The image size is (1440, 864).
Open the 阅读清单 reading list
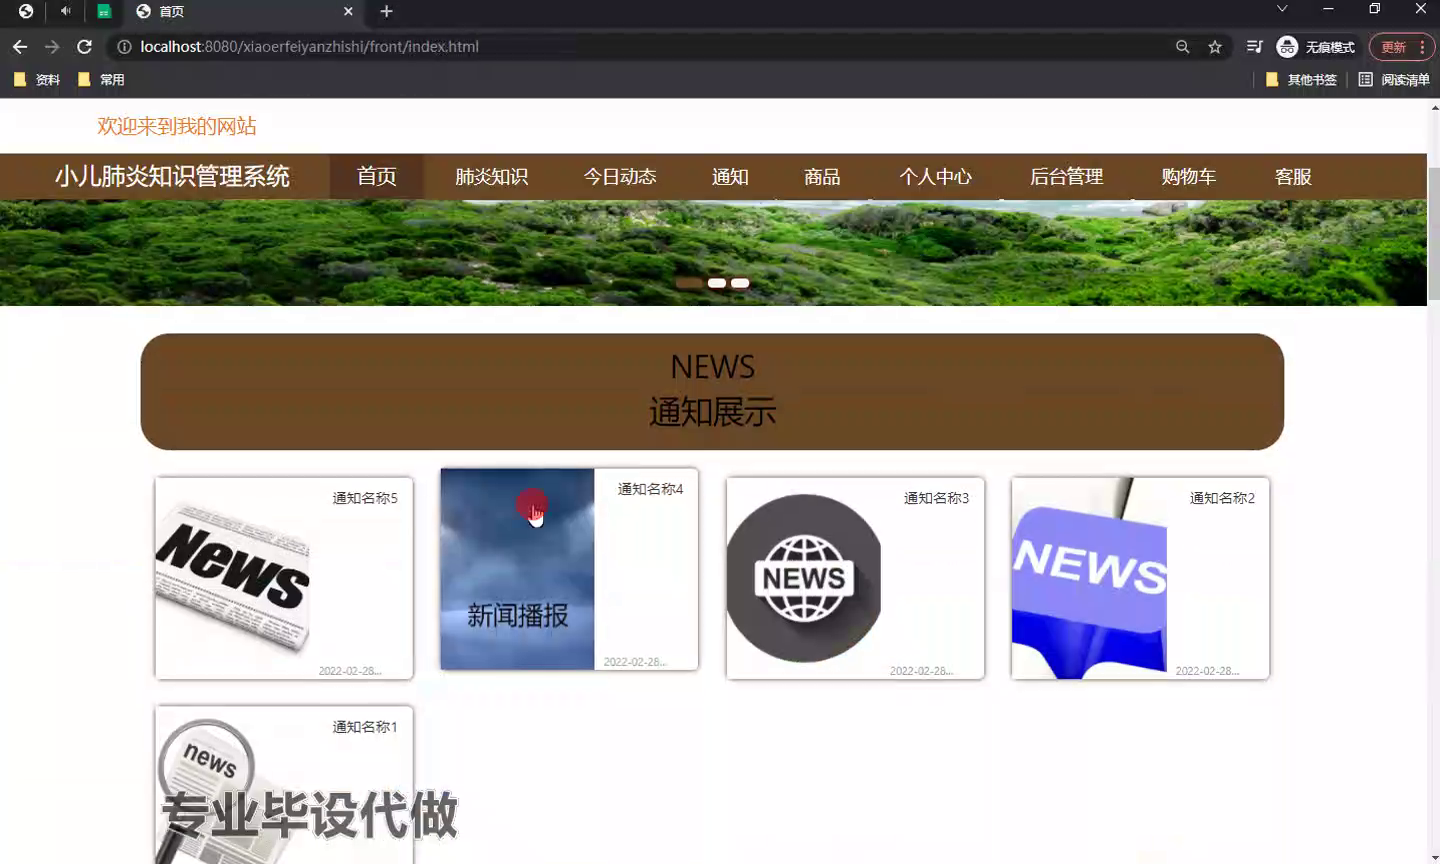click(x=1394, y=80)
